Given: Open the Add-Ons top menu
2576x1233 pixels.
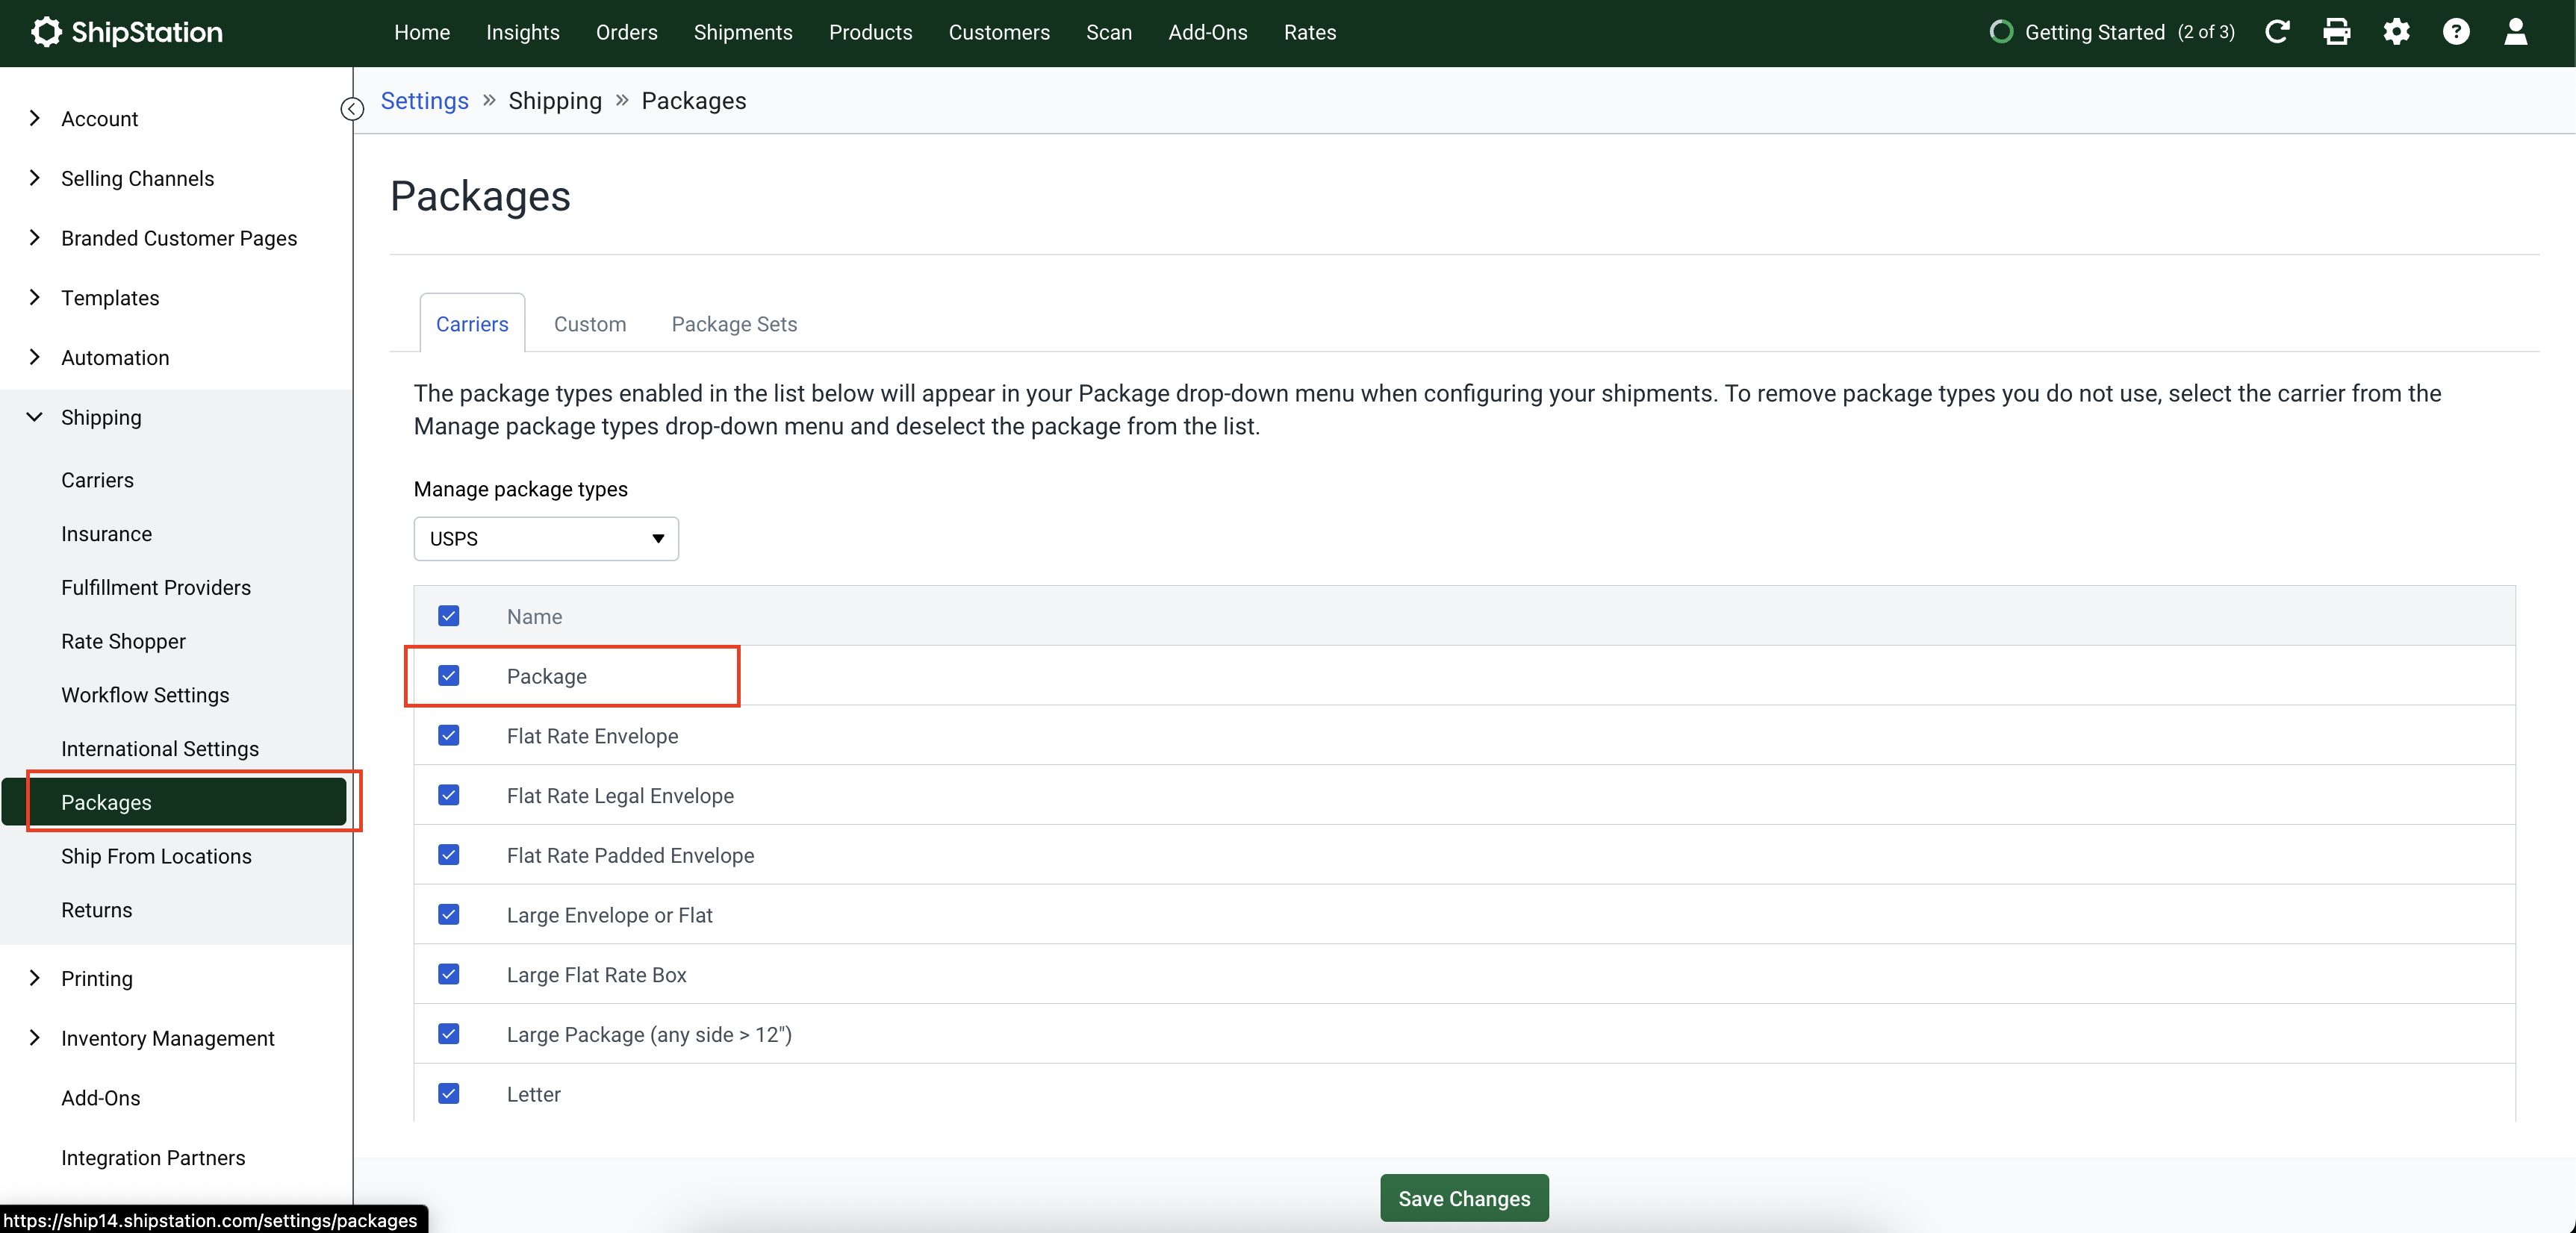Looking at the screenshot, I should pos(1208,32).
